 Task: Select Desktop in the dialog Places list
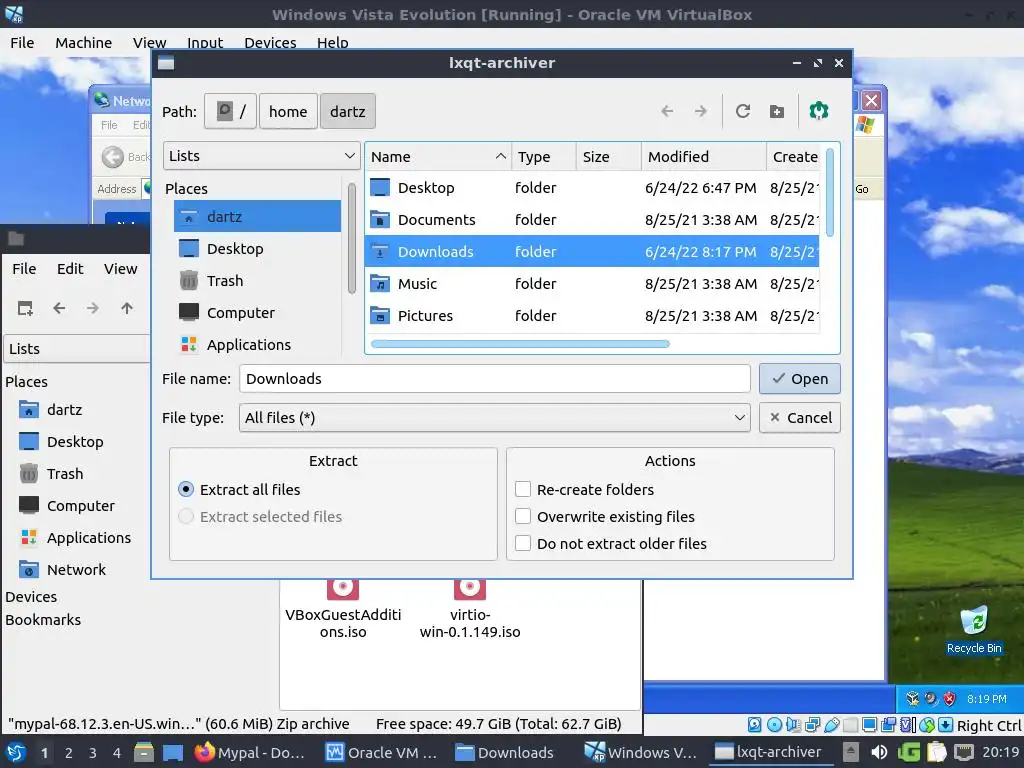257,249
